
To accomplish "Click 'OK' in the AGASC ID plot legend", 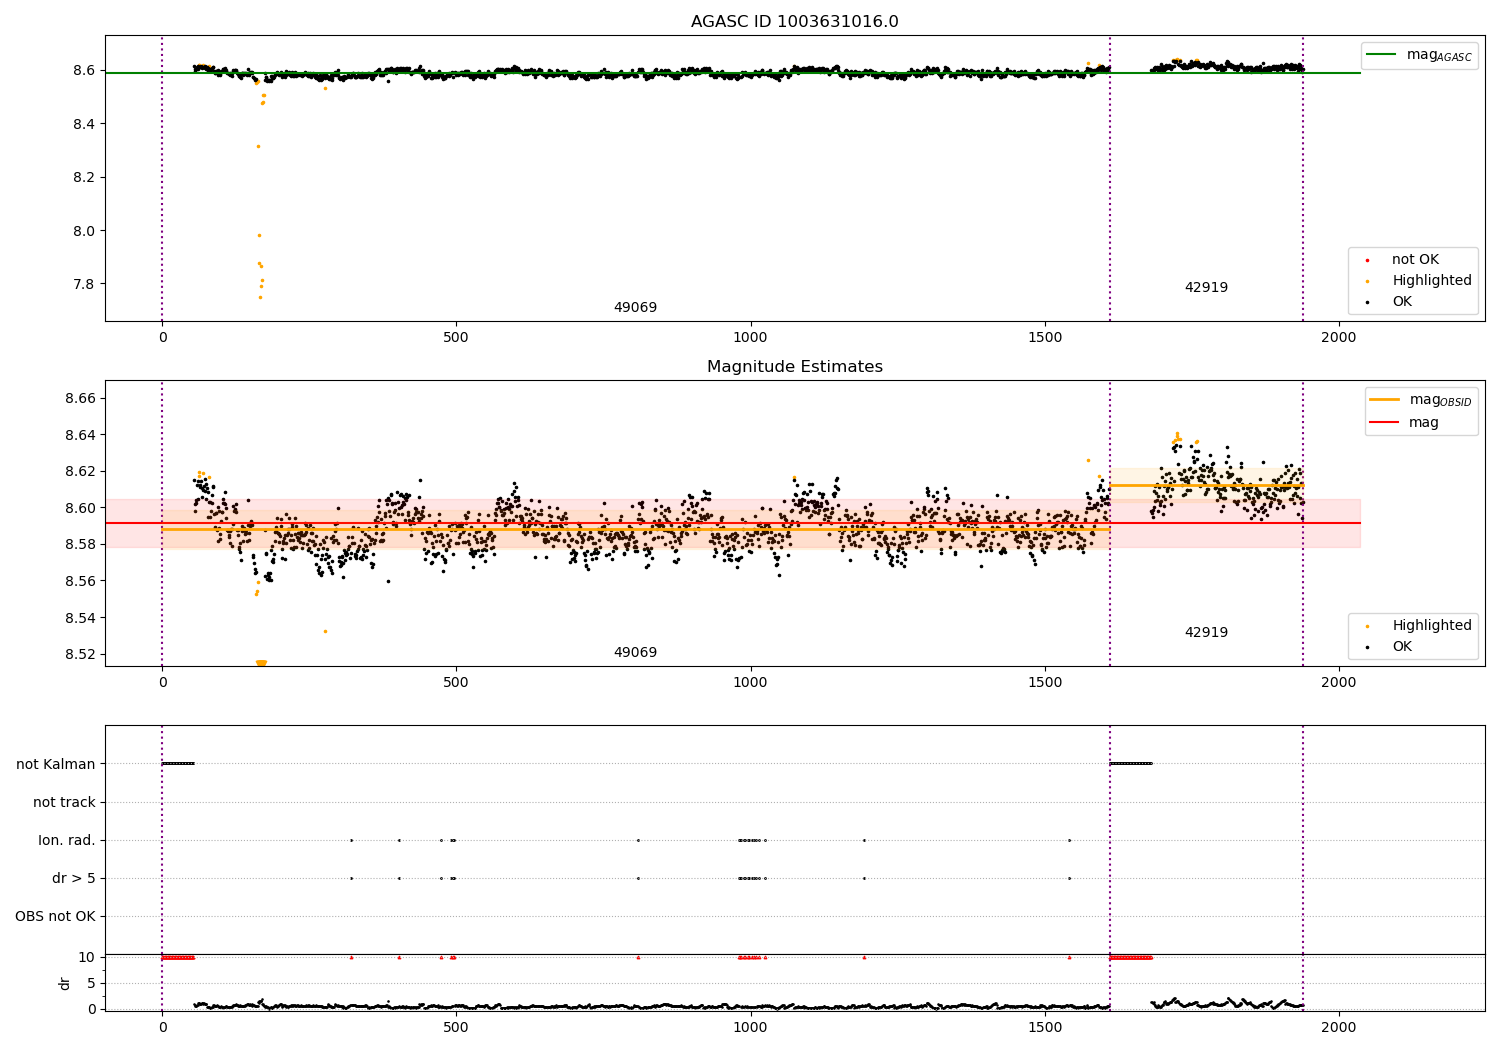I will click(1402, 302).
